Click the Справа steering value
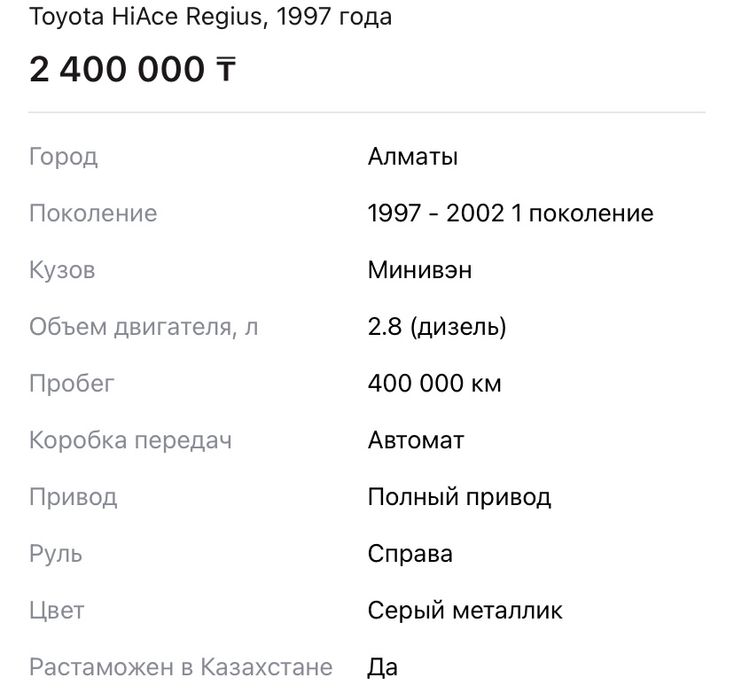Image resolution: width=734 pixels, height=699 pixels. click(410, 554)
